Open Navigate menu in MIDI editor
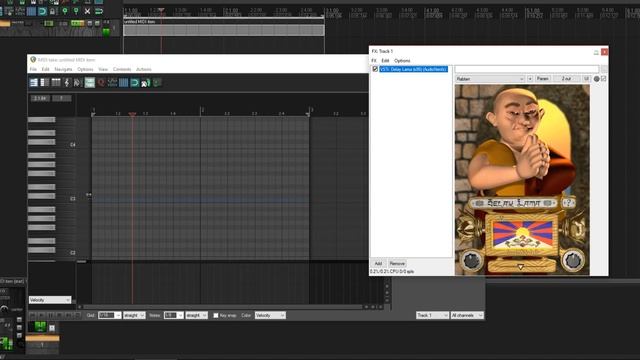This screenshot has width=640, height=360. pyautogui.click(x=63, y=69)
